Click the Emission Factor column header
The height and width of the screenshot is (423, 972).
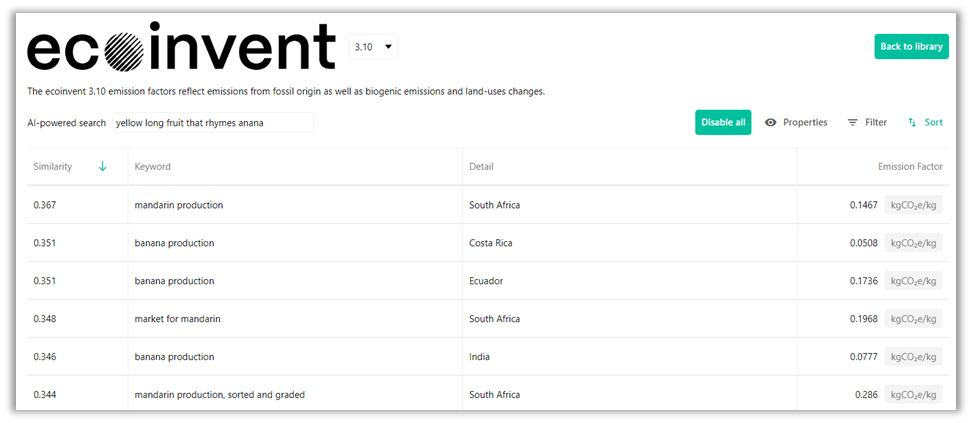(910, 167)
